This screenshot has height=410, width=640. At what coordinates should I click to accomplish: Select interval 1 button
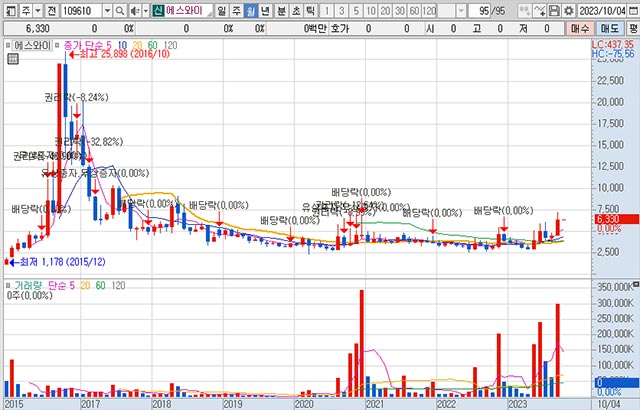click(327, 11)
